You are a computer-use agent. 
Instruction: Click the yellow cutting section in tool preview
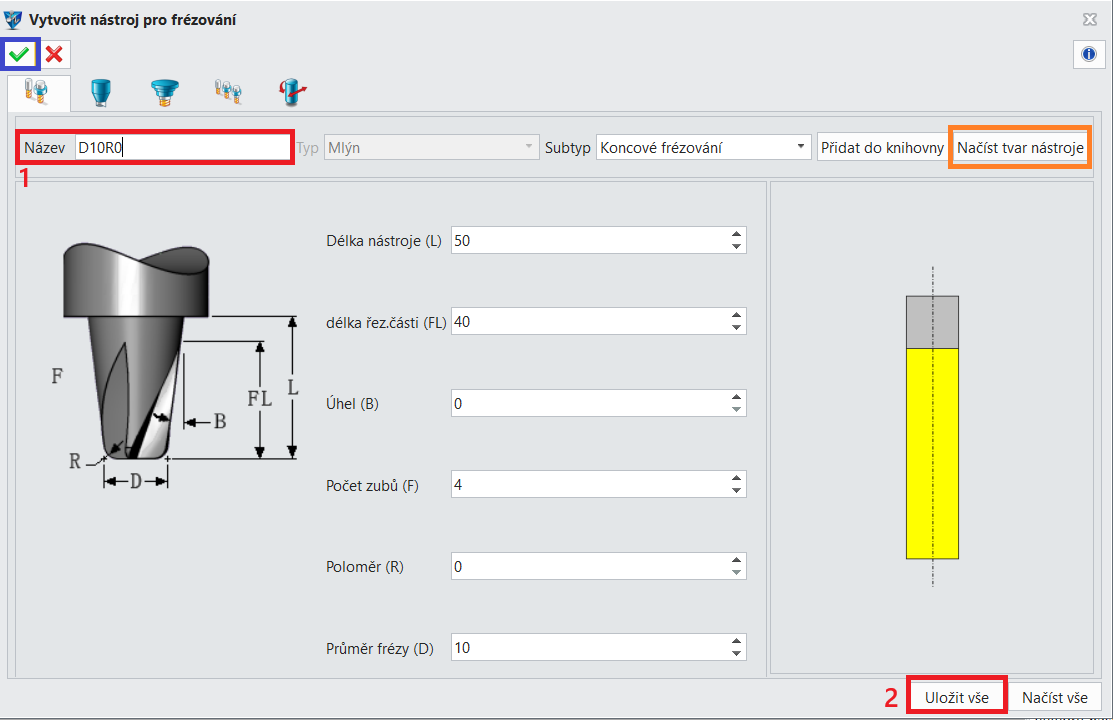[932, 453]
